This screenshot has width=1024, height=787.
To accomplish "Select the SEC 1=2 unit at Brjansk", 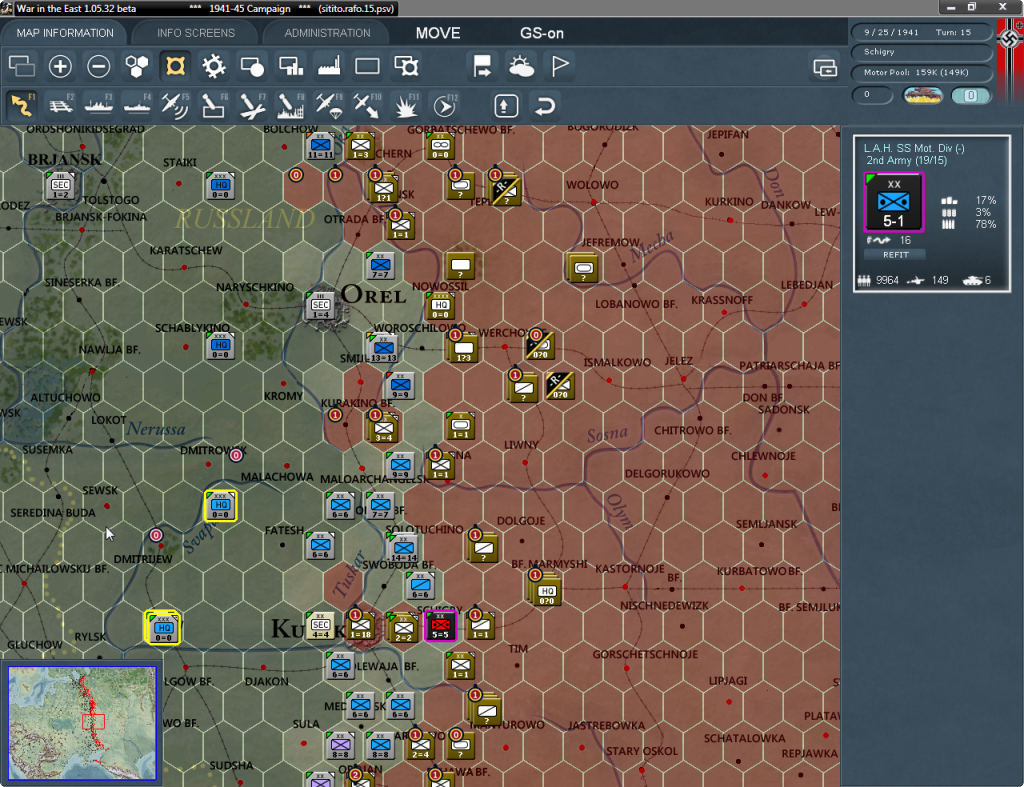I will tap(61, 186).
